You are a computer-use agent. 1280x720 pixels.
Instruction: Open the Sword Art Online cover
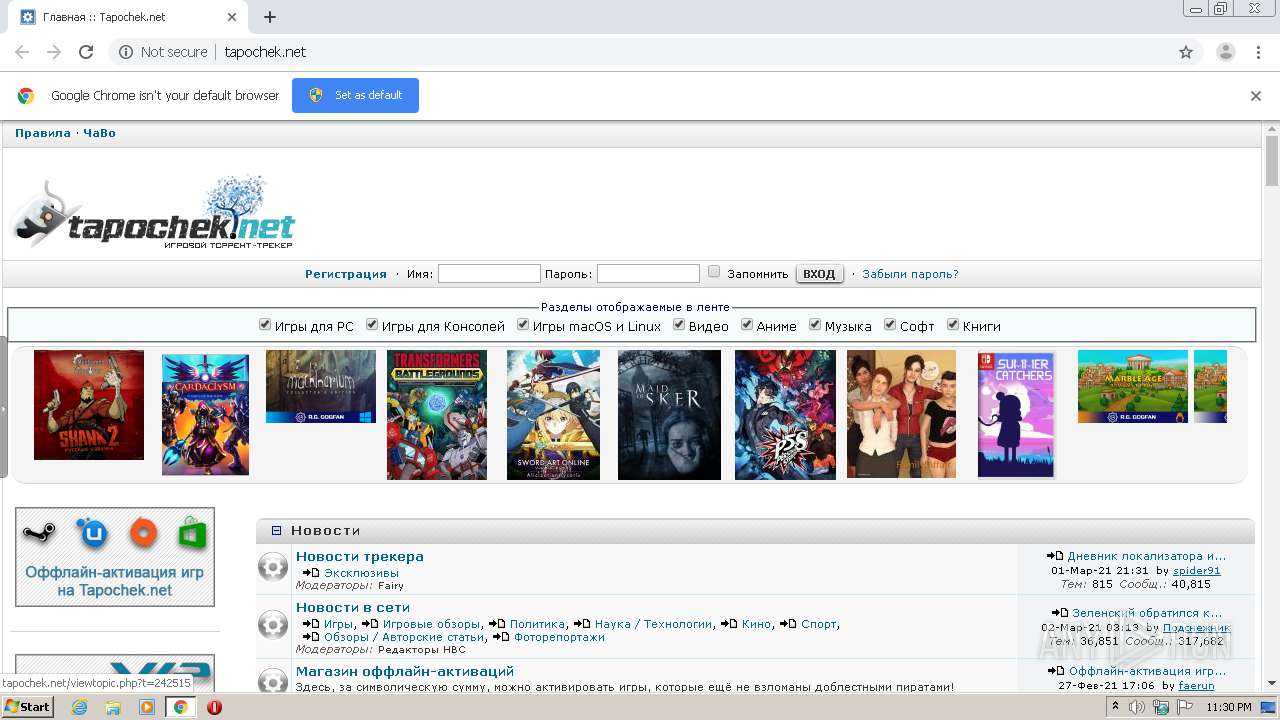coord(553,415)
